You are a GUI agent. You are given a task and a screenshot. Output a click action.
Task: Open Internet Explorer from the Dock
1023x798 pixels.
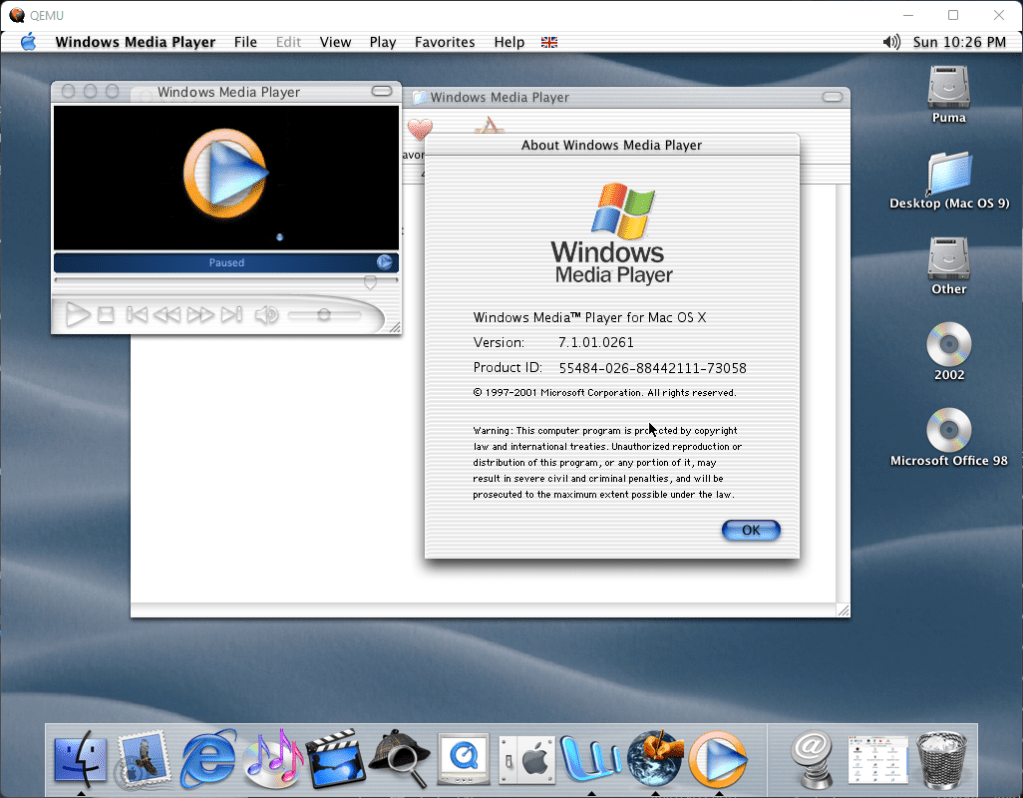tap(208, 757)
